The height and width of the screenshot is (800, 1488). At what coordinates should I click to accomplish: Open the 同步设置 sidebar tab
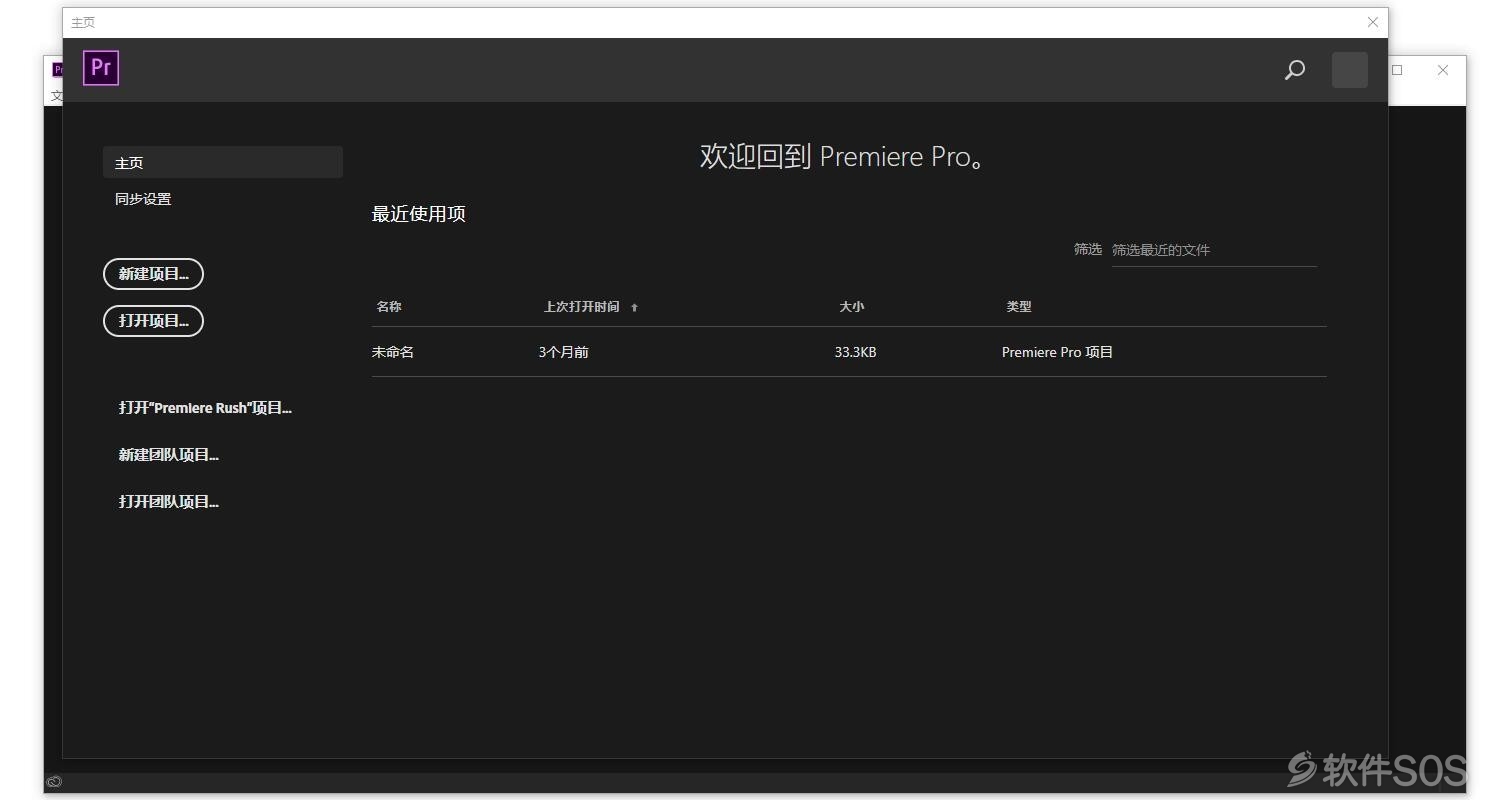click(x=143, y=199)
